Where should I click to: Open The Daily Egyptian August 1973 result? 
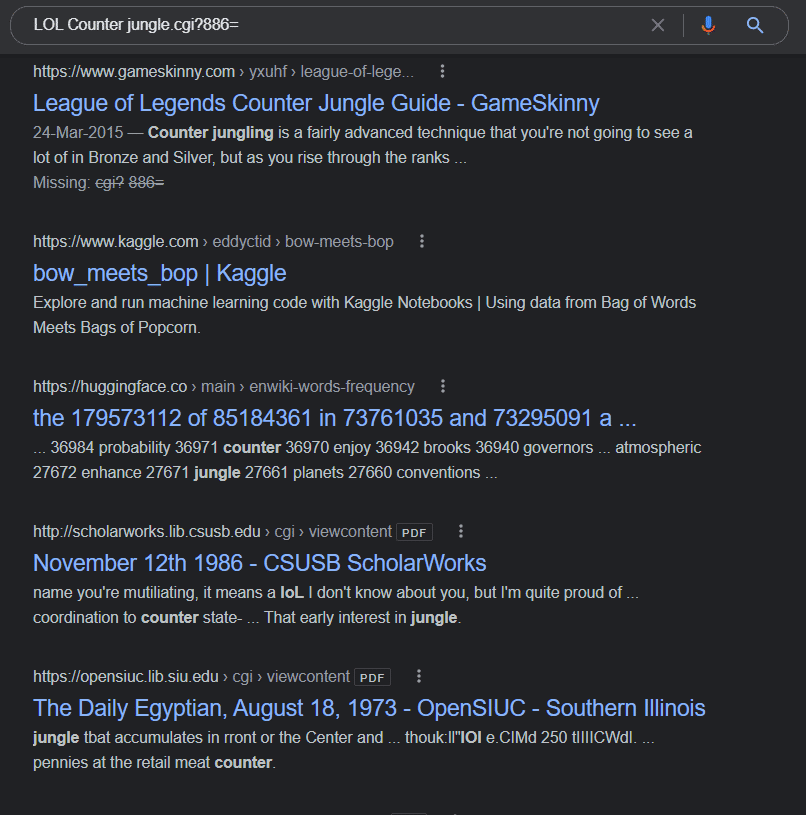[368, 708]
